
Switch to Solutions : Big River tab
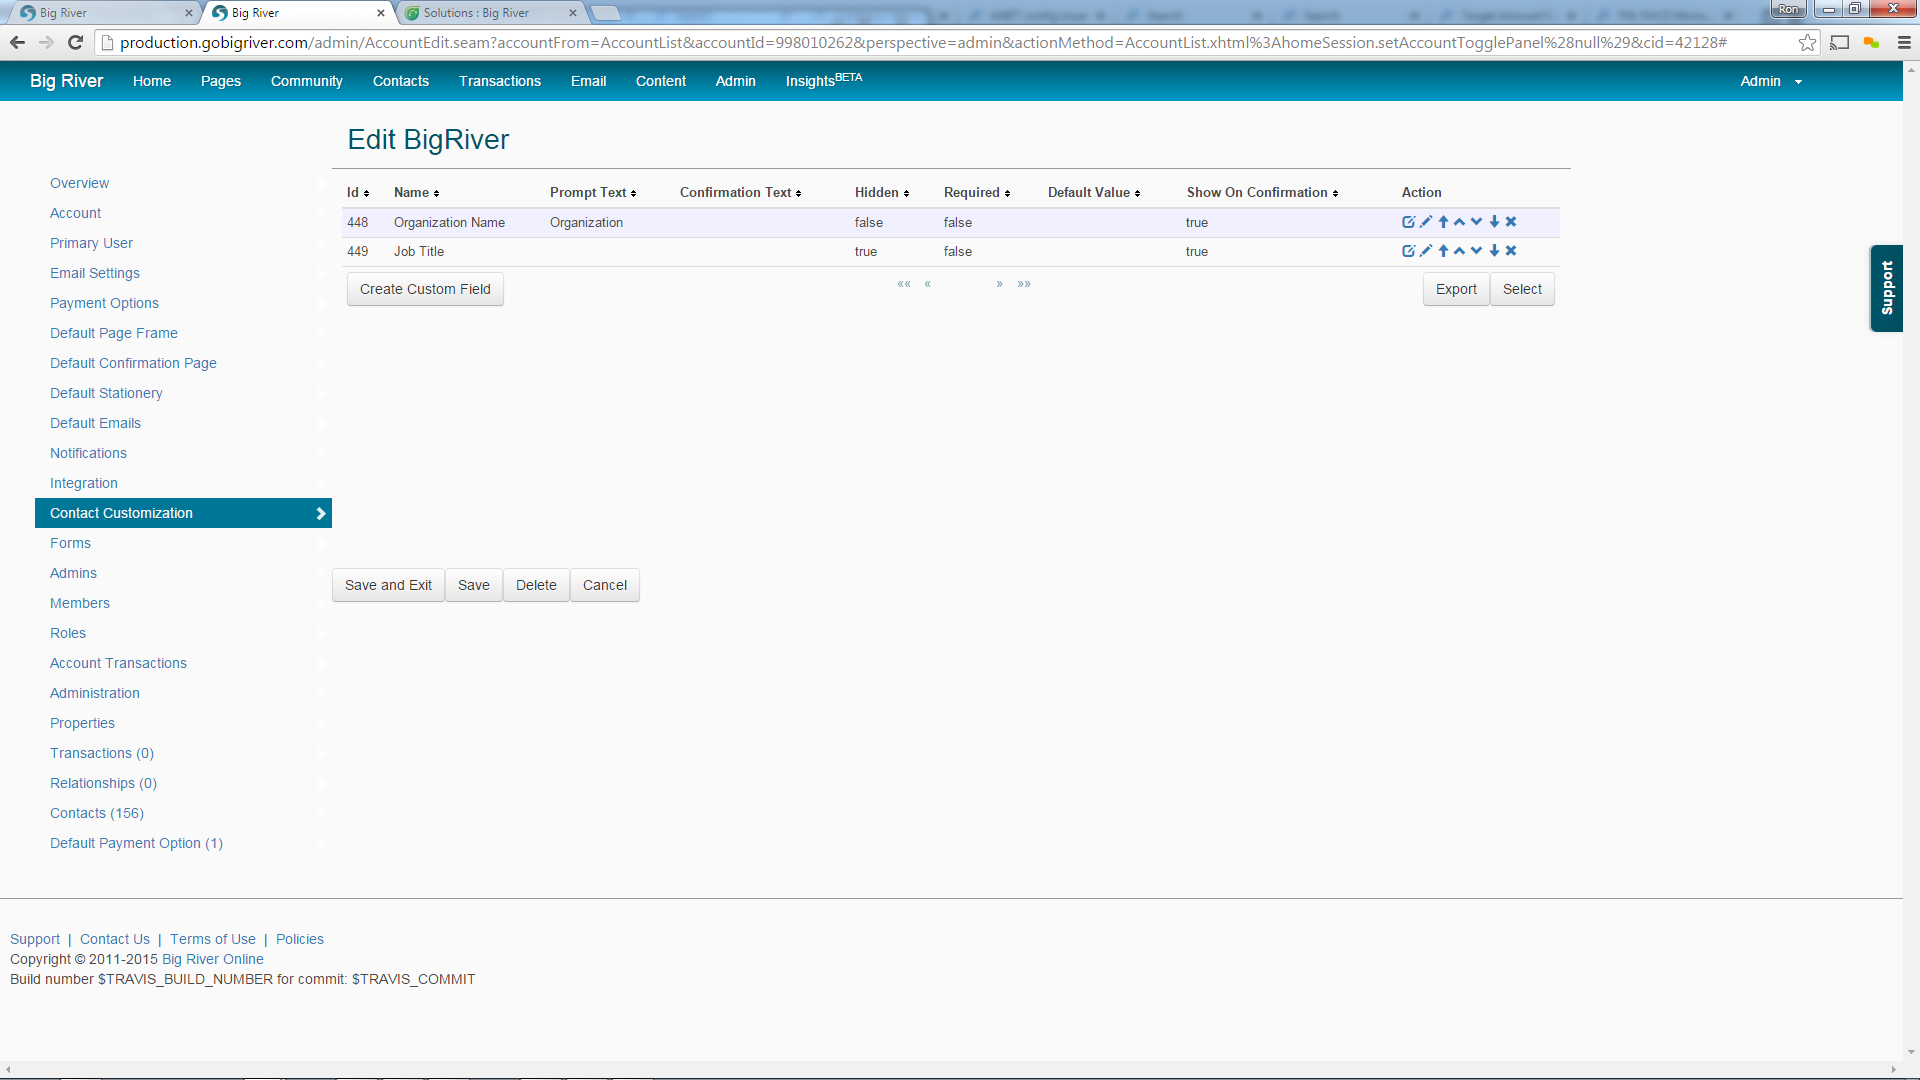click(x=476, y=13)
